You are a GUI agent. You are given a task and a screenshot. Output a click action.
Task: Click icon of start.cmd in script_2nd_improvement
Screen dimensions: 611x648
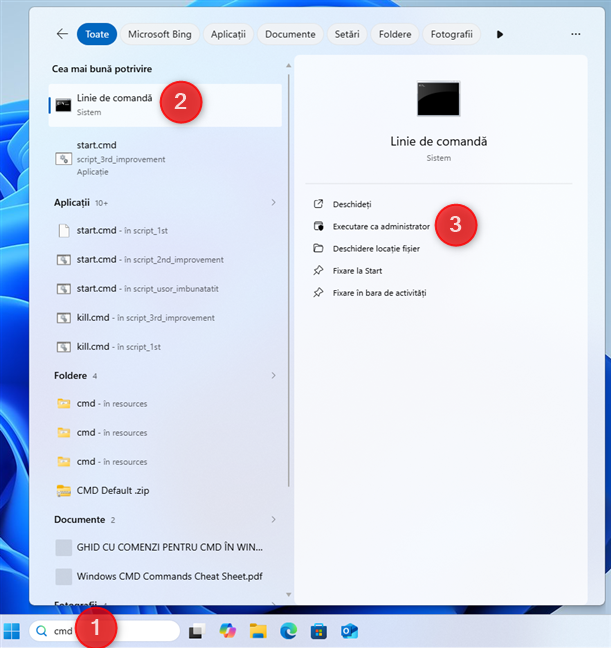pos(63,260)
